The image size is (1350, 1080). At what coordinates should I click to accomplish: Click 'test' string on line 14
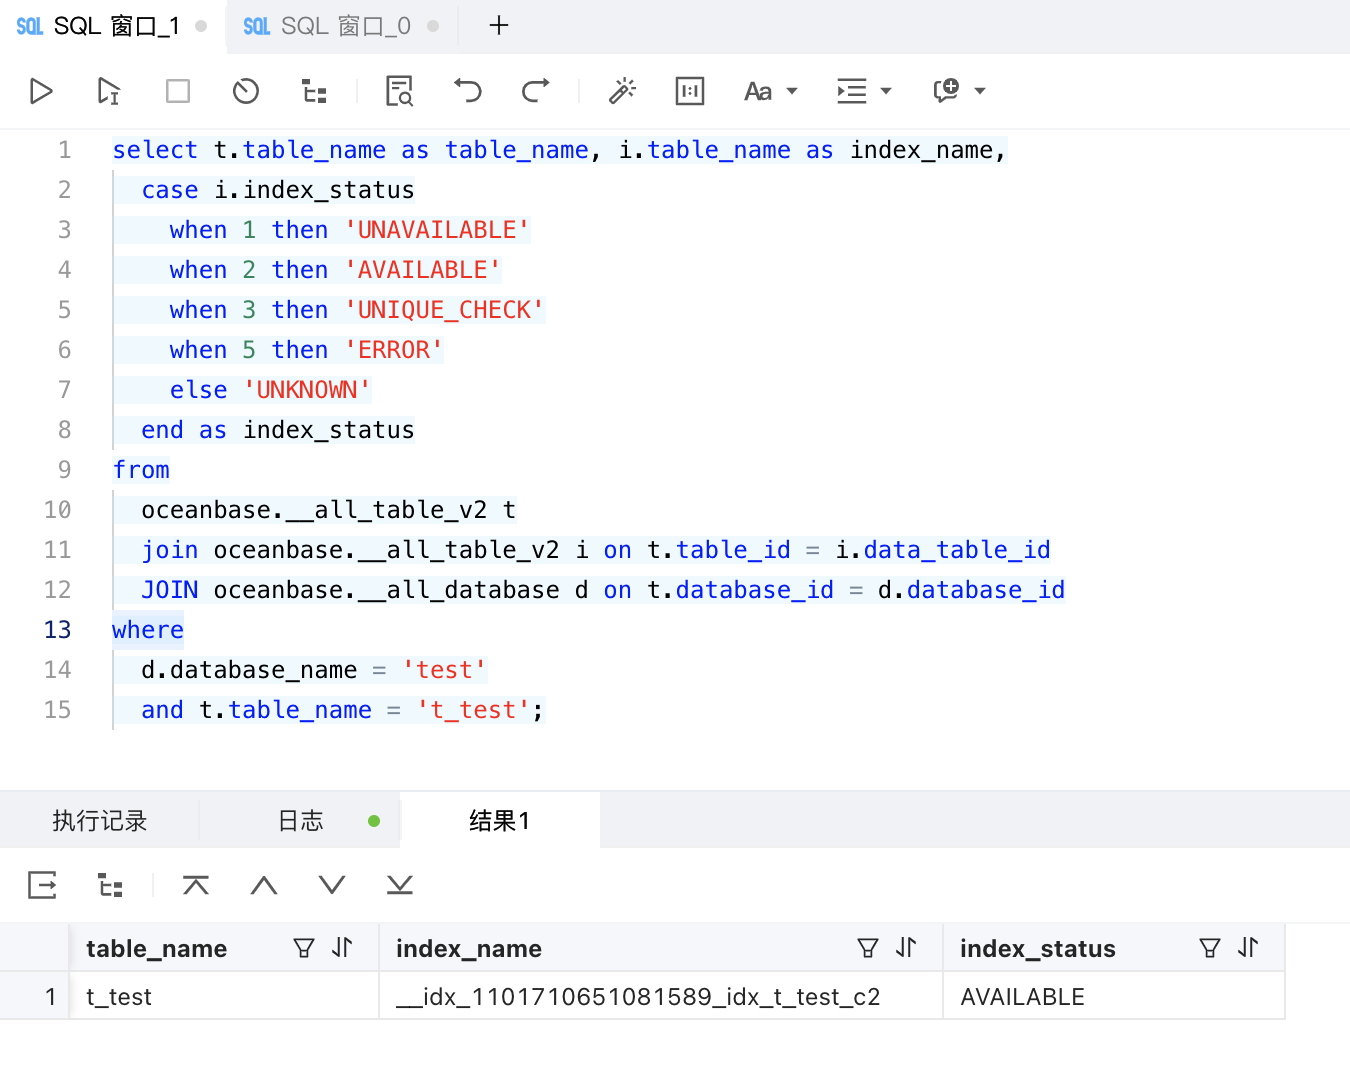[x=444, y=670]
